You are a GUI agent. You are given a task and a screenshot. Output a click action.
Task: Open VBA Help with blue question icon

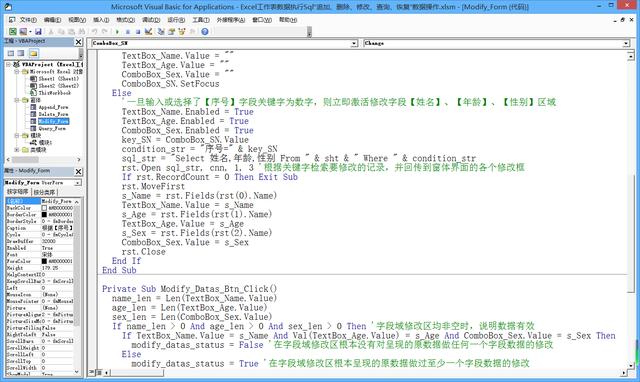205,31
